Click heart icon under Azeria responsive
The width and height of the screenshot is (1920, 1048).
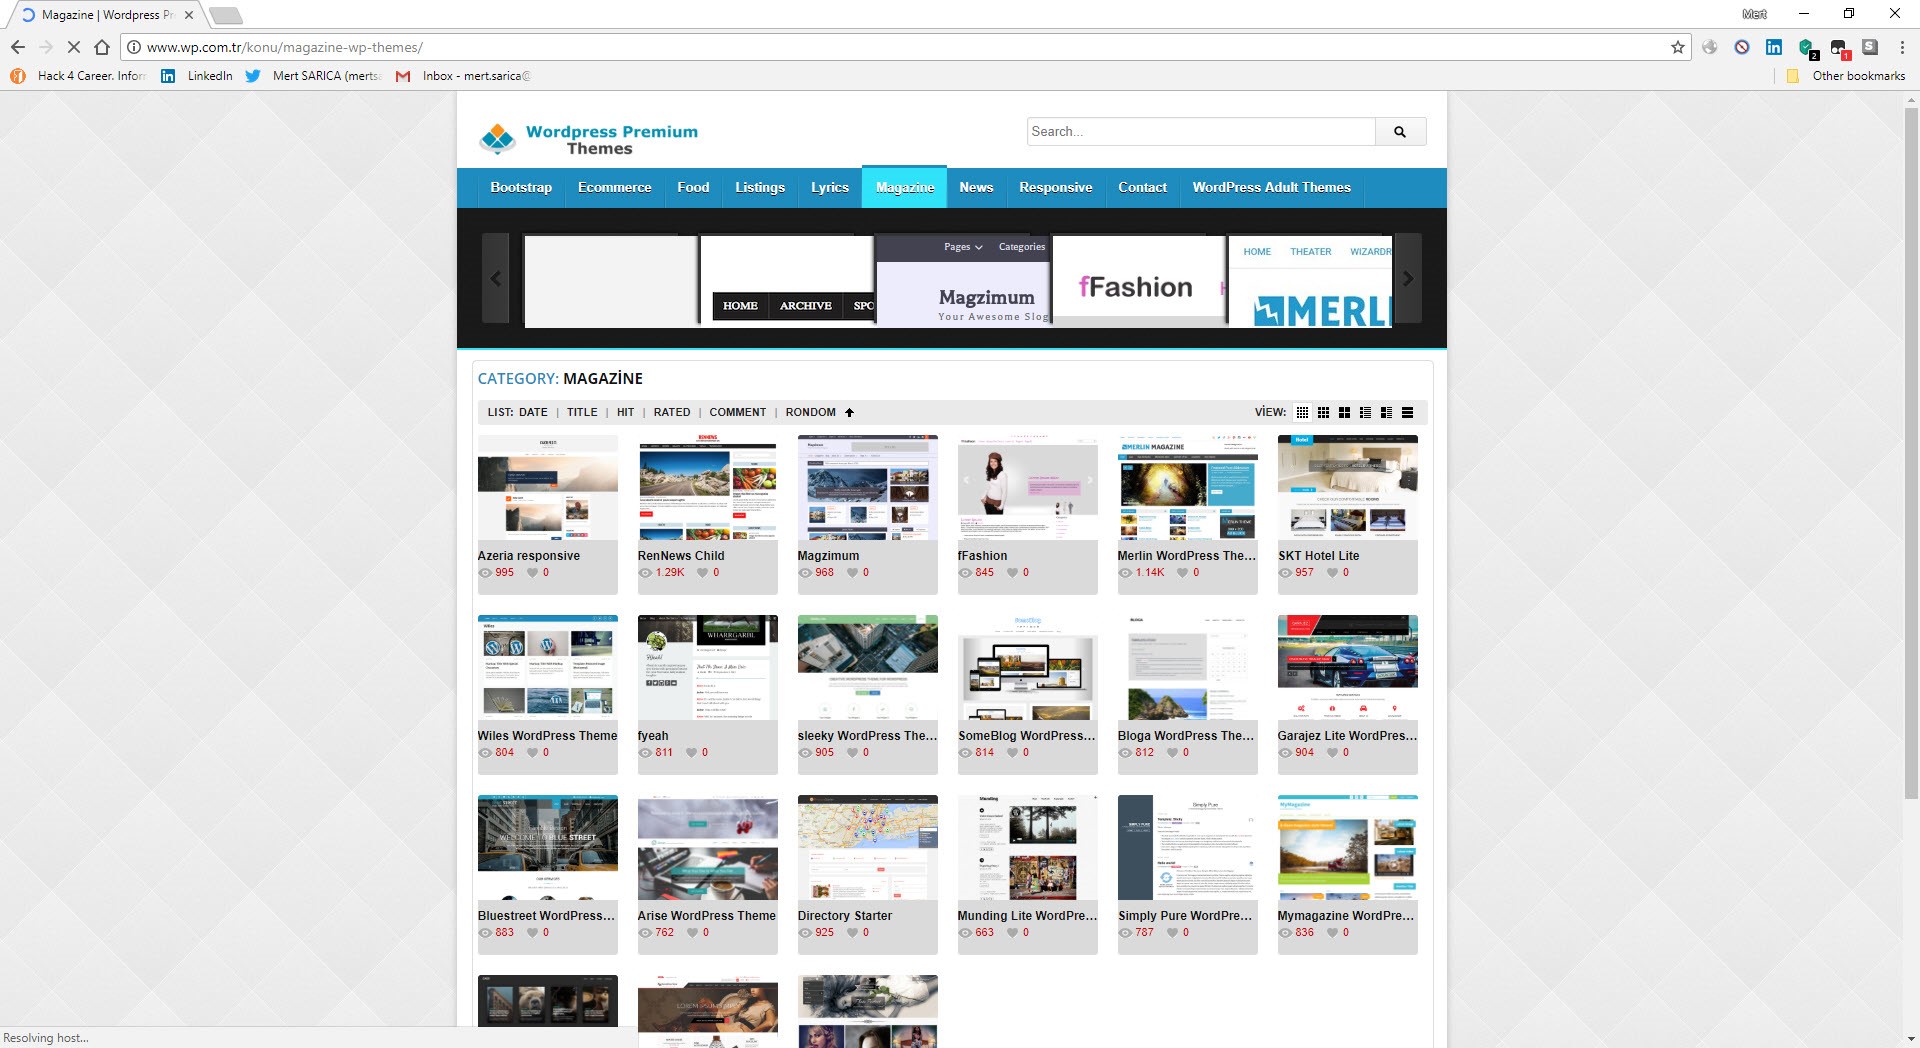point(533,573)
